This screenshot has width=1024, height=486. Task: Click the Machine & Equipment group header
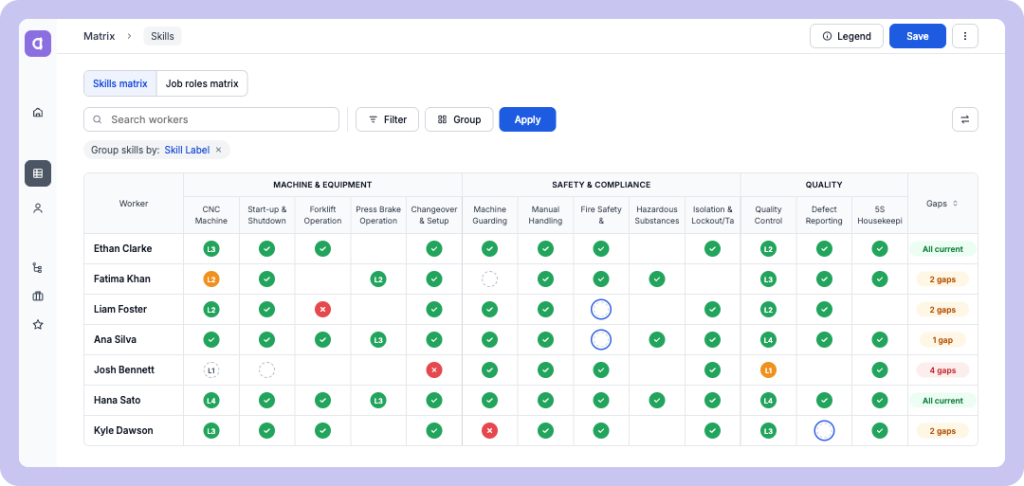(x=323, y=185)
